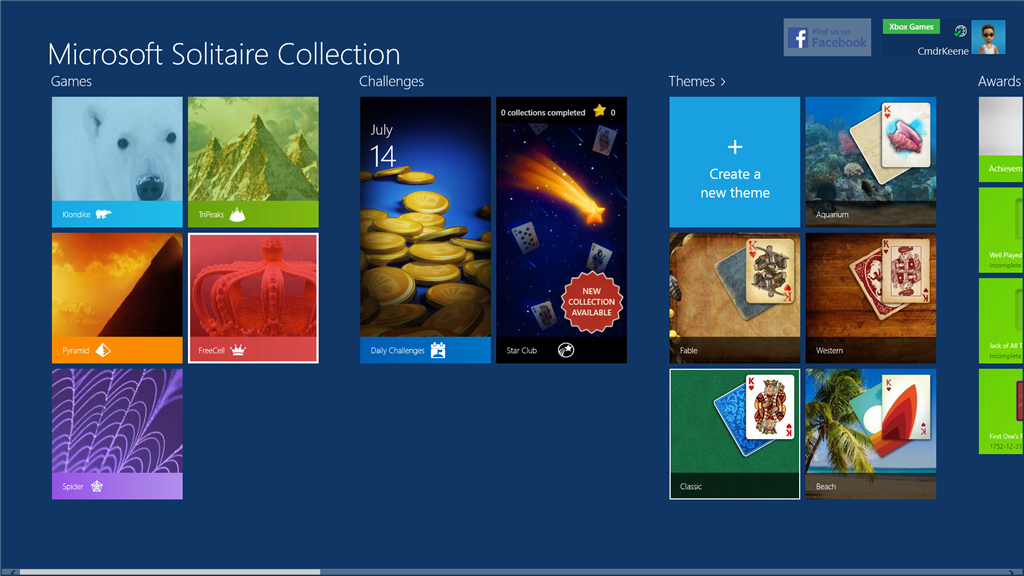Open the Pyramid game tile
1024x576 pixels.
click(117, 298)
